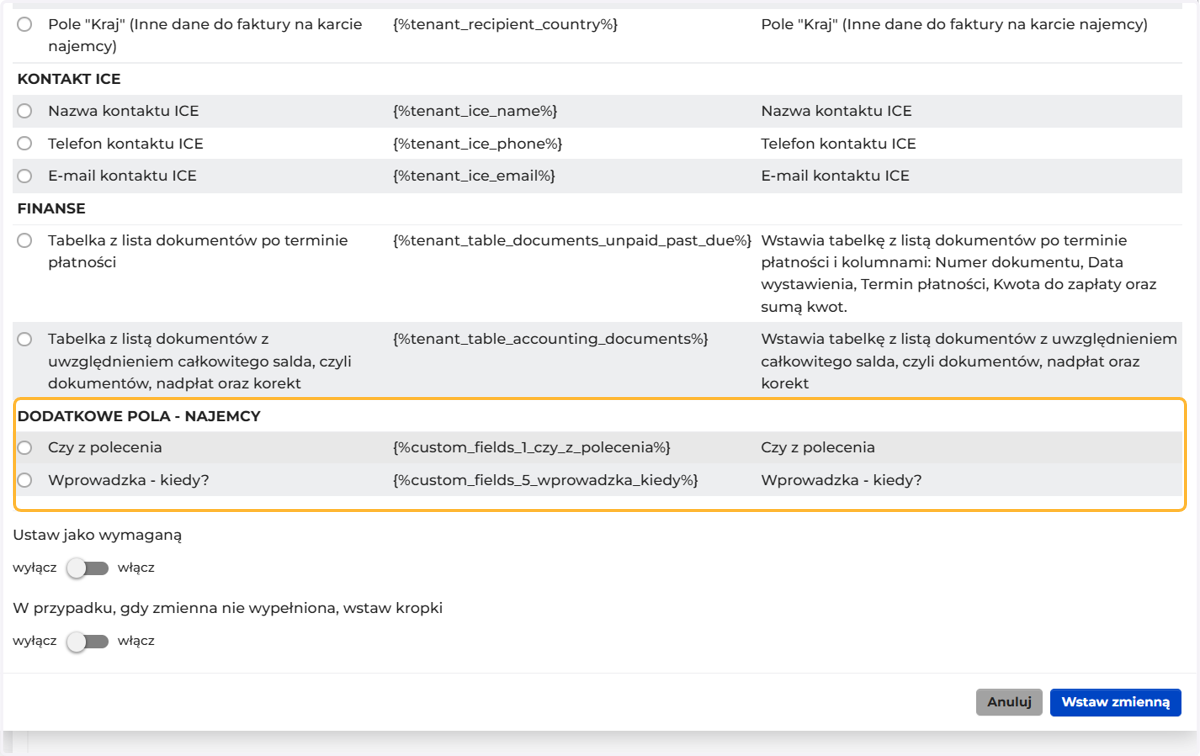The width and height of the screenshot is (1200, 756).
Task: Pick E-mail kontaktu ICE radio button
Action: click(25, 176)
